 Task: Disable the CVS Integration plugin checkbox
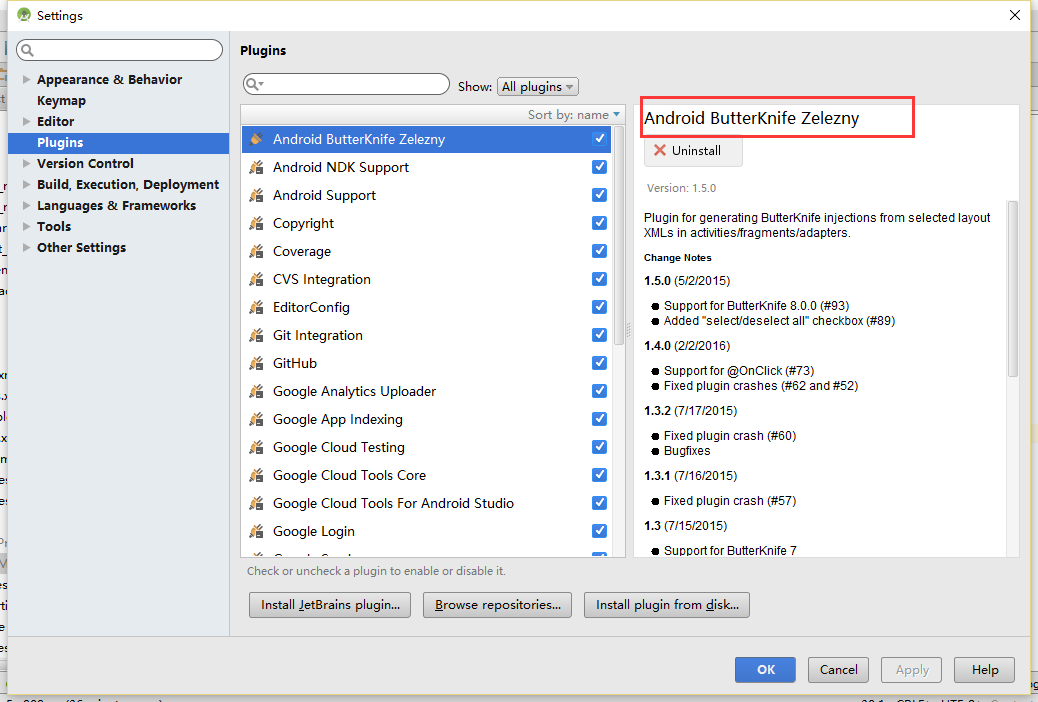coord(599,279)
